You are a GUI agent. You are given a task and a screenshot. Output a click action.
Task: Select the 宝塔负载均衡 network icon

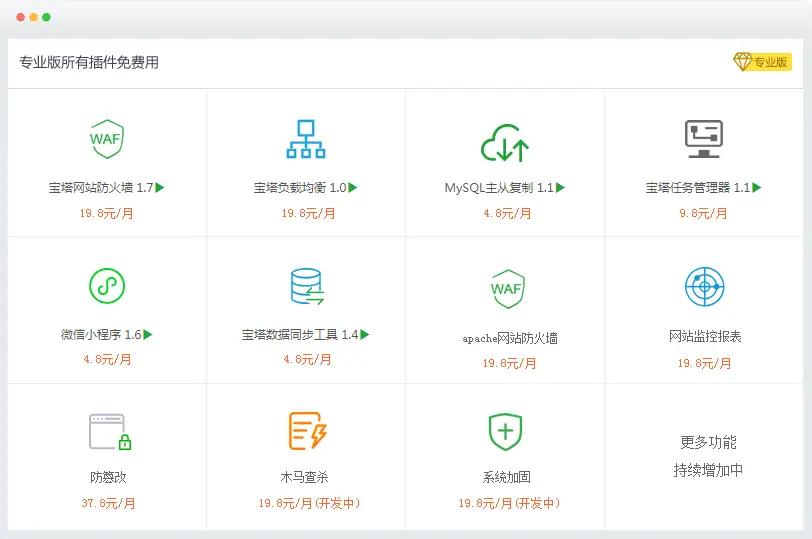click(x=305, y=139)
